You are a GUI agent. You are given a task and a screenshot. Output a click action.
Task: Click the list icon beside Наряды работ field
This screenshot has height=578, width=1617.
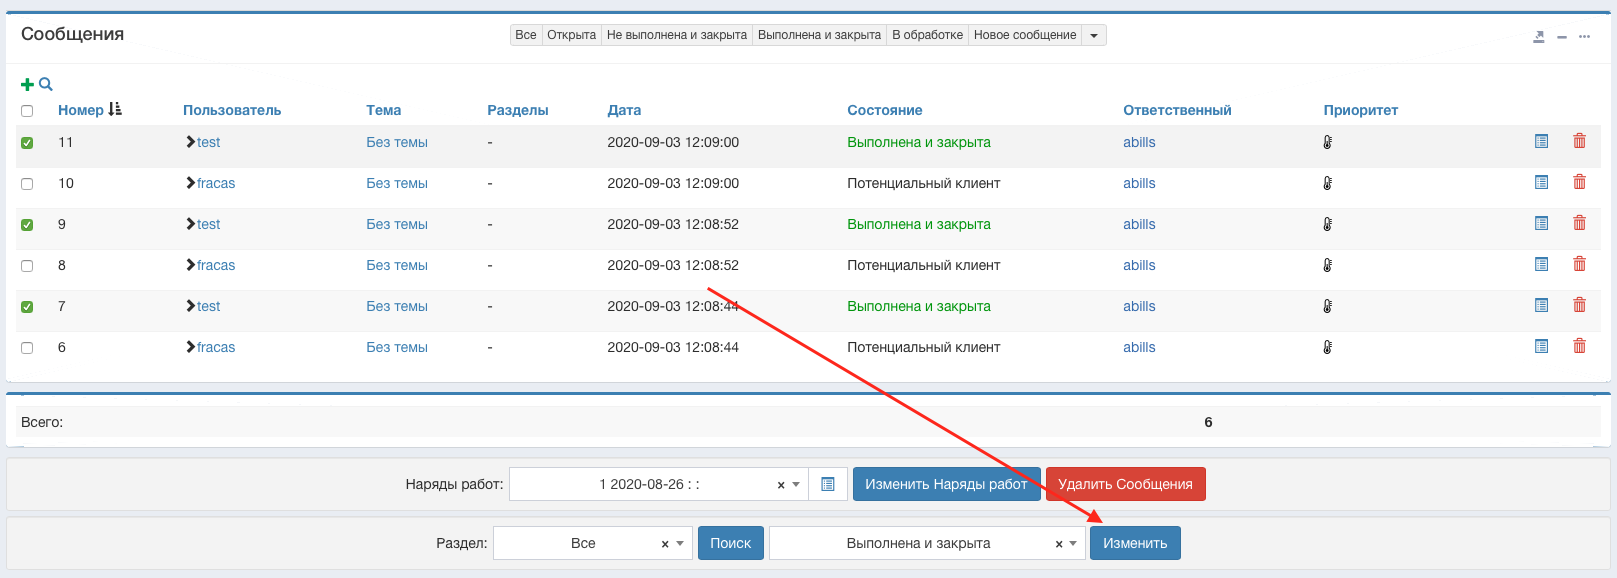tap(828, 484)
